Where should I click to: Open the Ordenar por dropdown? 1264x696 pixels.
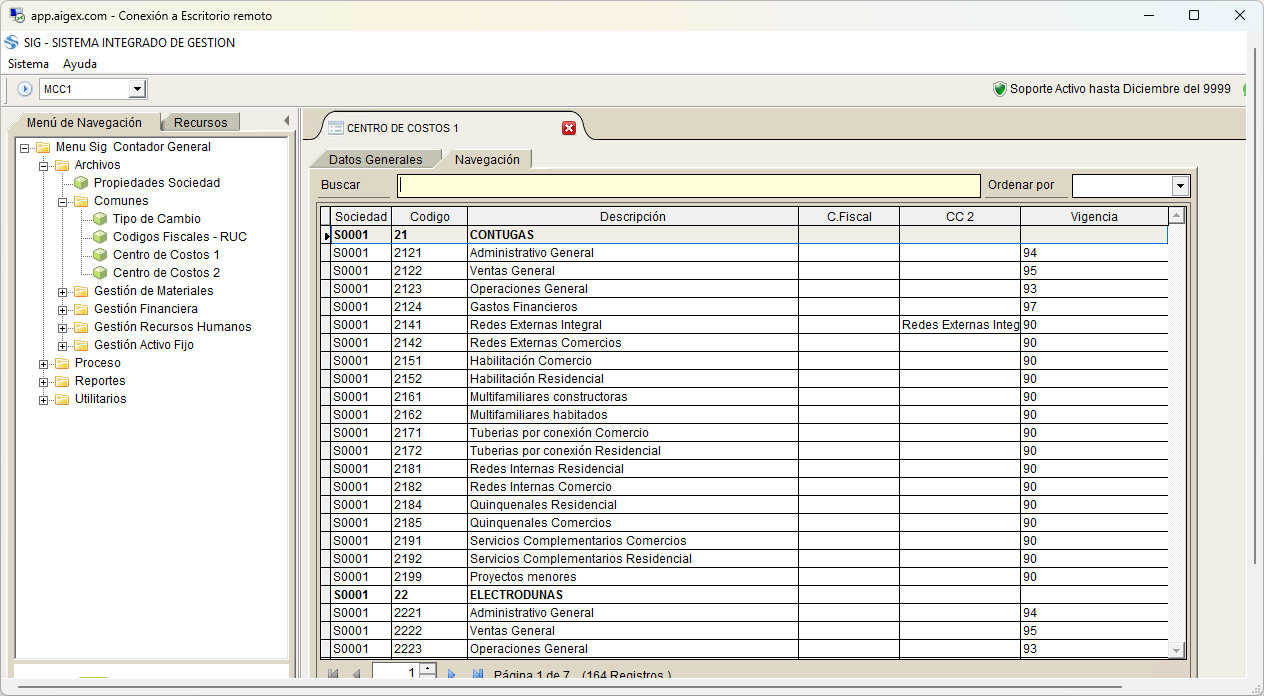tap(1180, 186)
